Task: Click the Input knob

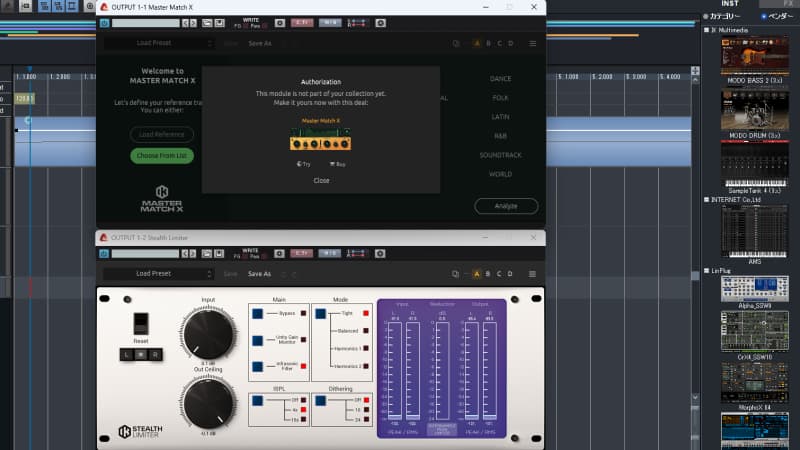Action: pyautogui.click(x=208, y=334)
